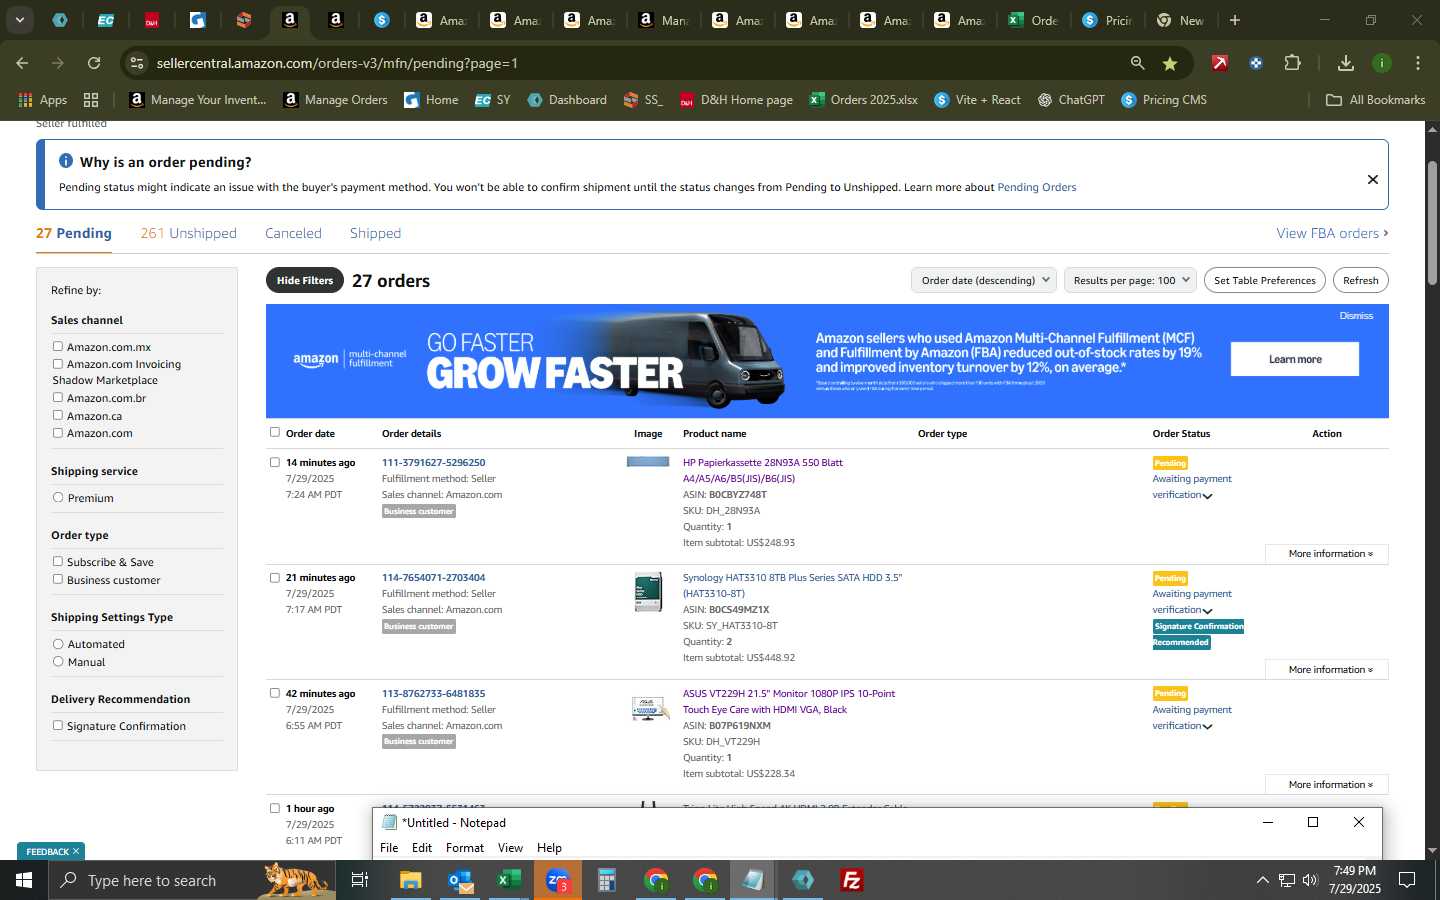Open Notepad's Format menu
This screenshot has height=900, width=1440.
pyautogui.click(x=465, y=847)
